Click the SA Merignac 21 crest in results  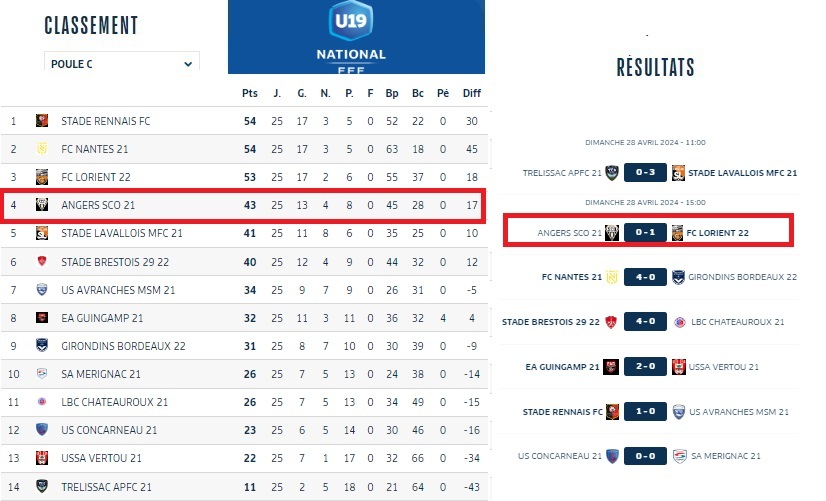click(679, 456)
